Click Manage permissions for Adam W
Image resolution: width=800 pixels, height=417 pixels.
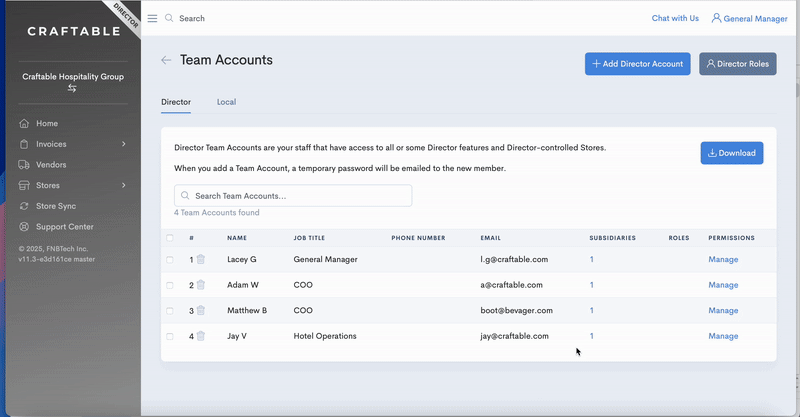[x=723, y=285]
